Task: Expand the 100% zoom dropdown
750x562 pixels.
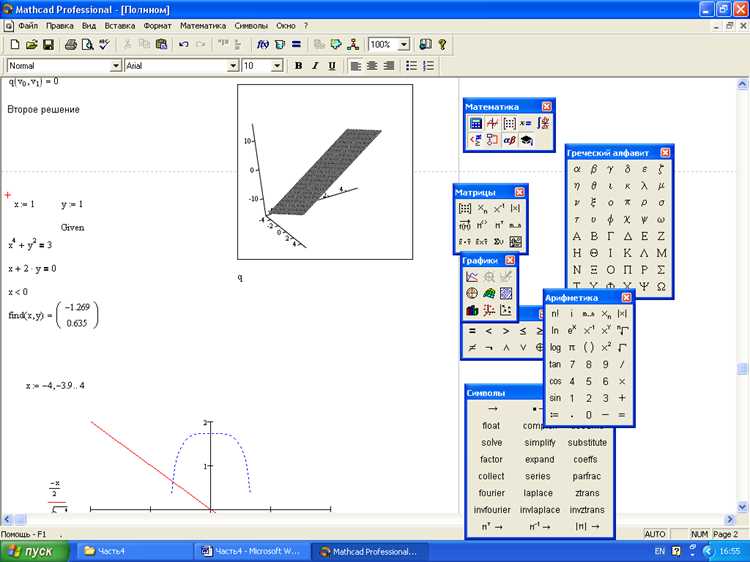Action: 404,44
